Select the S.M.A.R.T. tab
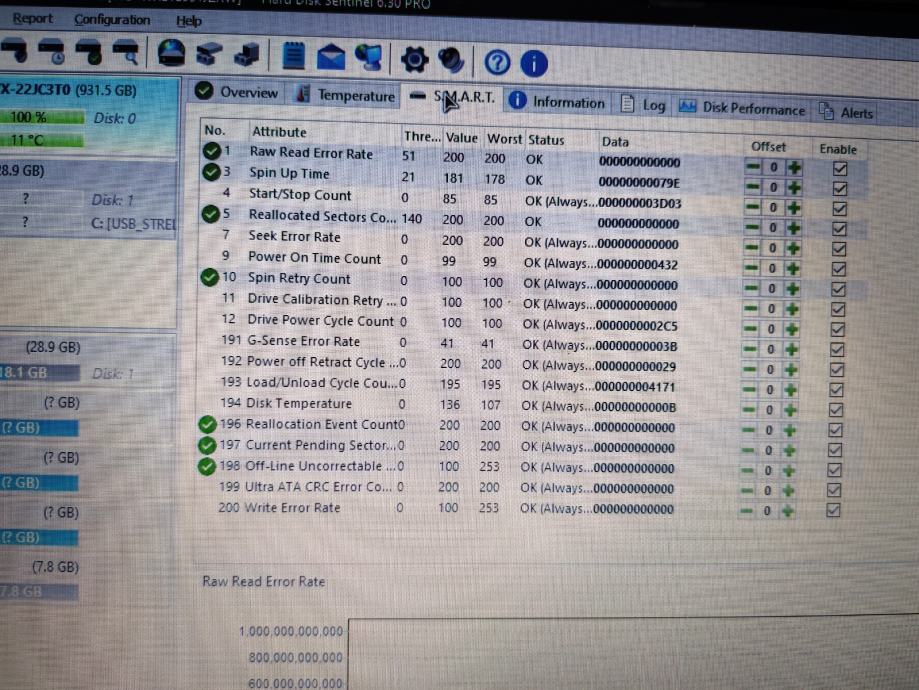Viewport: 919px width, 690px height. tap(452, 96)
